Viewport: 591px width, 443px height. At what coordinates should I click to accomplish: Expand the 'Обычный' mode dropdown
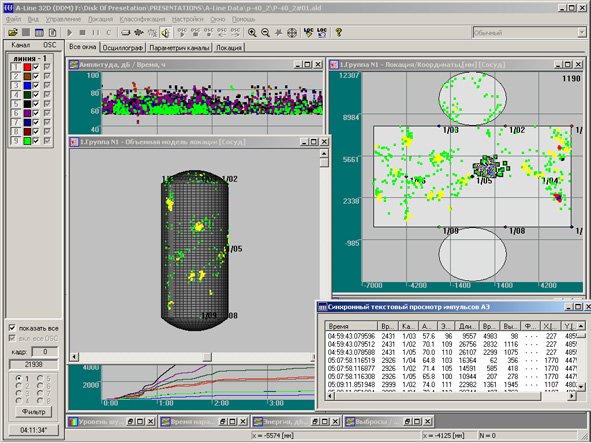581,33
